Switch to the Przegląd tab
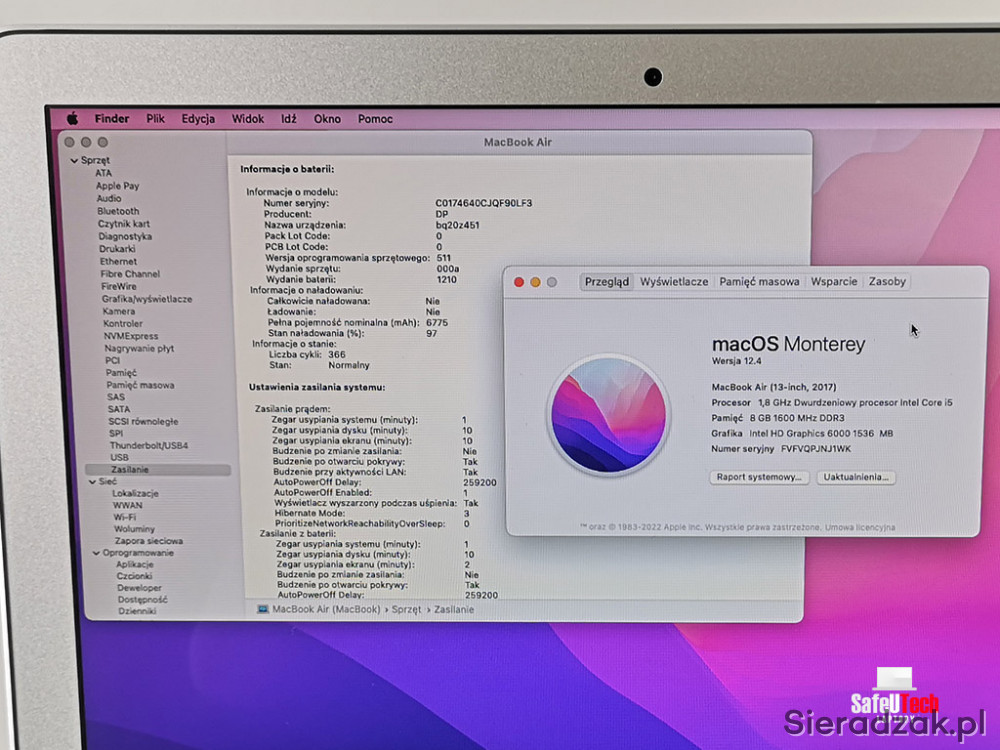Screen dimensions: 1000x750 point(607,282)
